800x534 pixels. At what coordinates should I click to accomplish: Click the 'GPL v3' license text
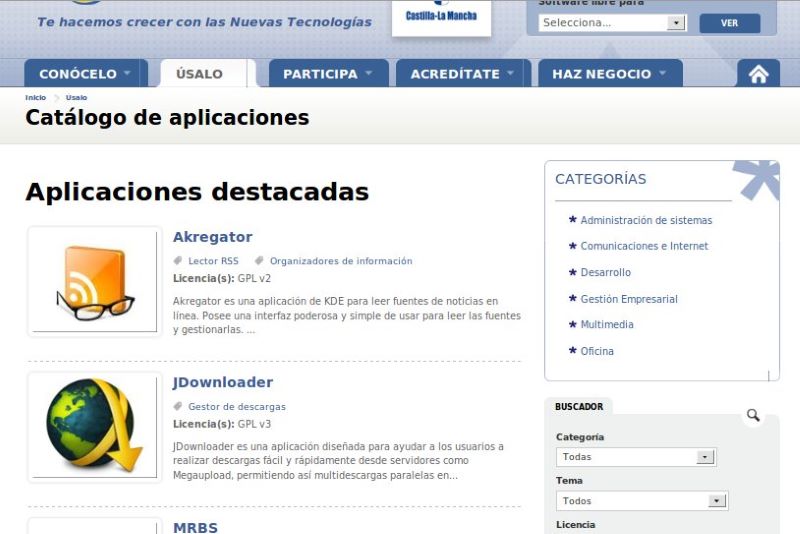pos(254,424)
